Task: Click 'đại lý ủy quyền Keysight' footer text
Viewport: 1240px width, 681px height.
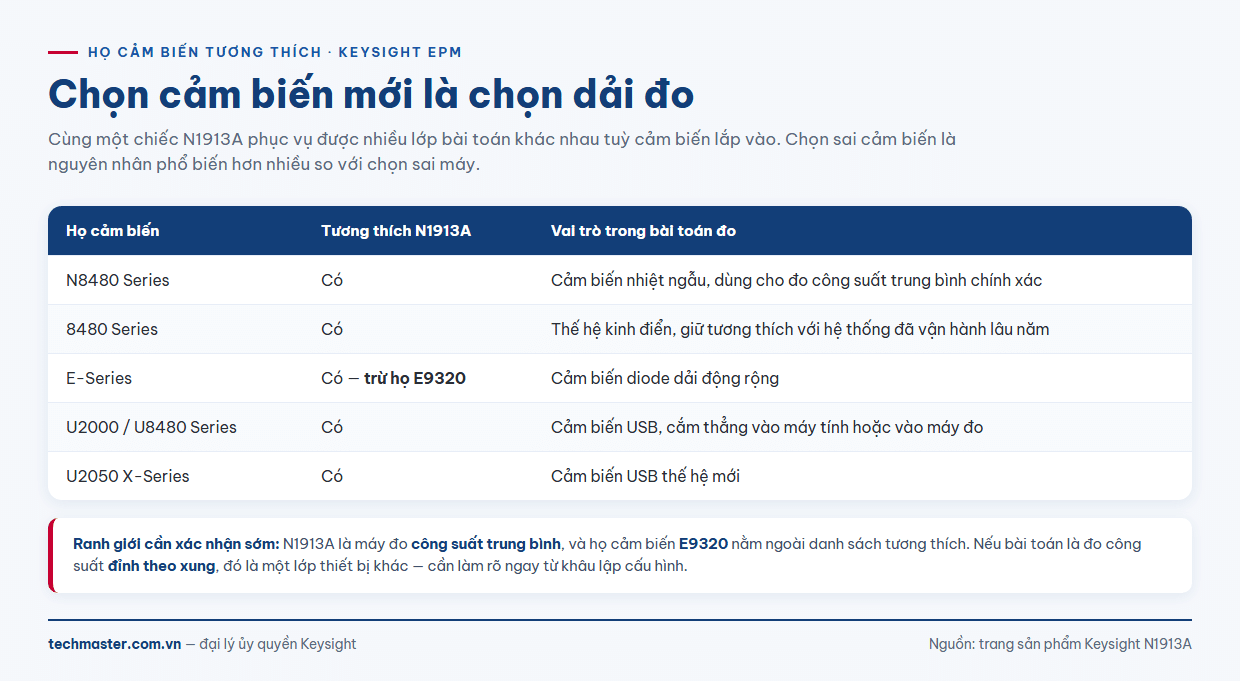Action: pos(278,644)
